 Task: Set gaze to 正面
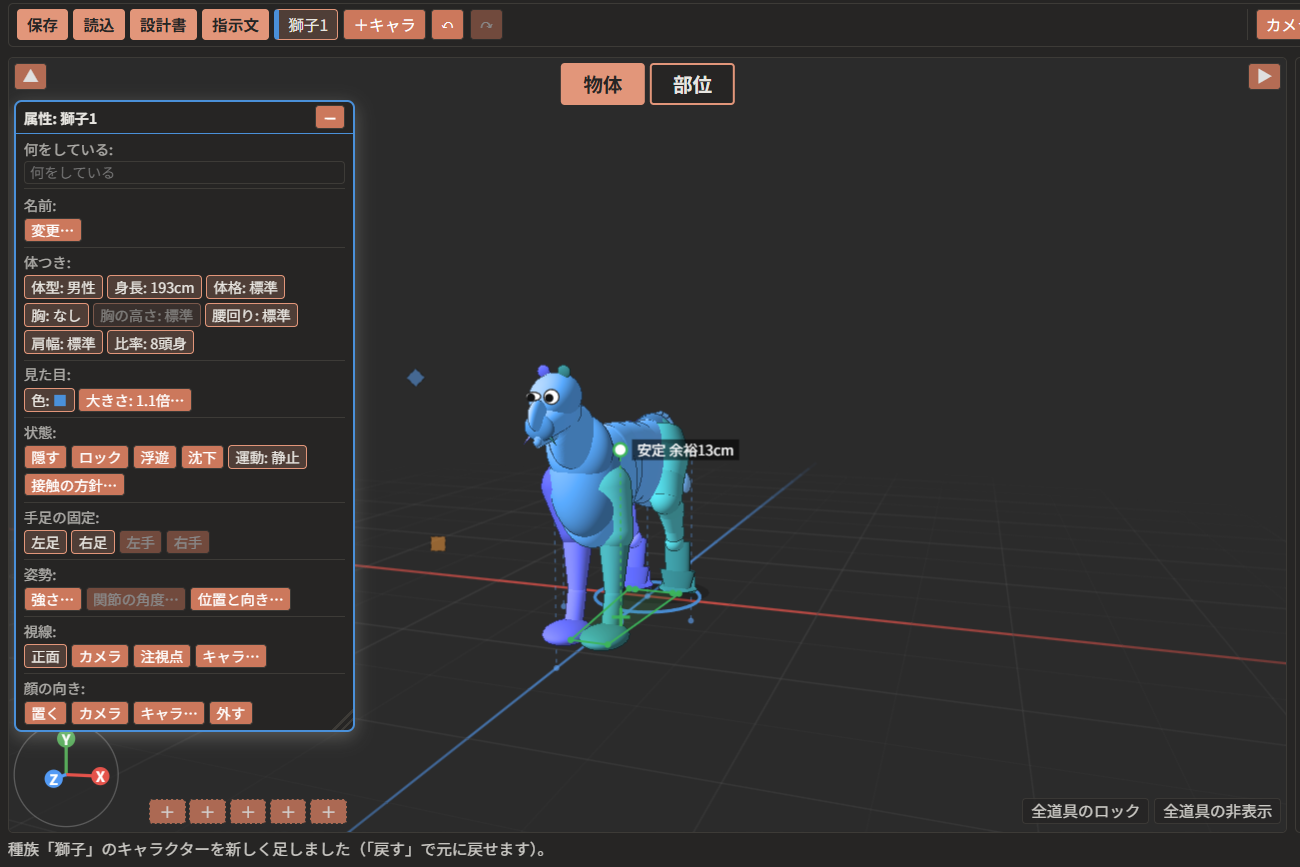(x=45, y=657)
